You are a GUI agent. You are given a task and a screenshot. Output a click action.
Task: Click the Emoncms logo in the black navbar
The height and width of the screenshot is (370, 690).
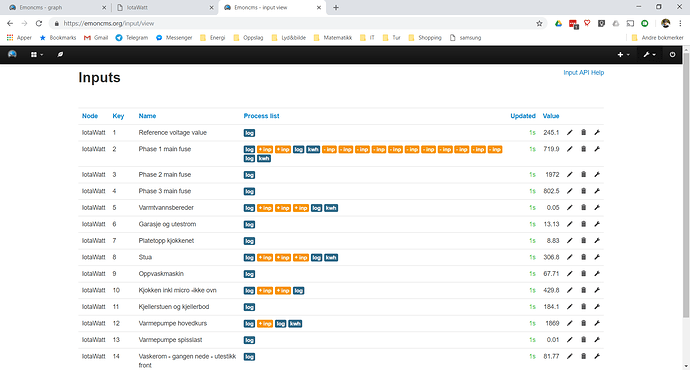pos(12,54)
